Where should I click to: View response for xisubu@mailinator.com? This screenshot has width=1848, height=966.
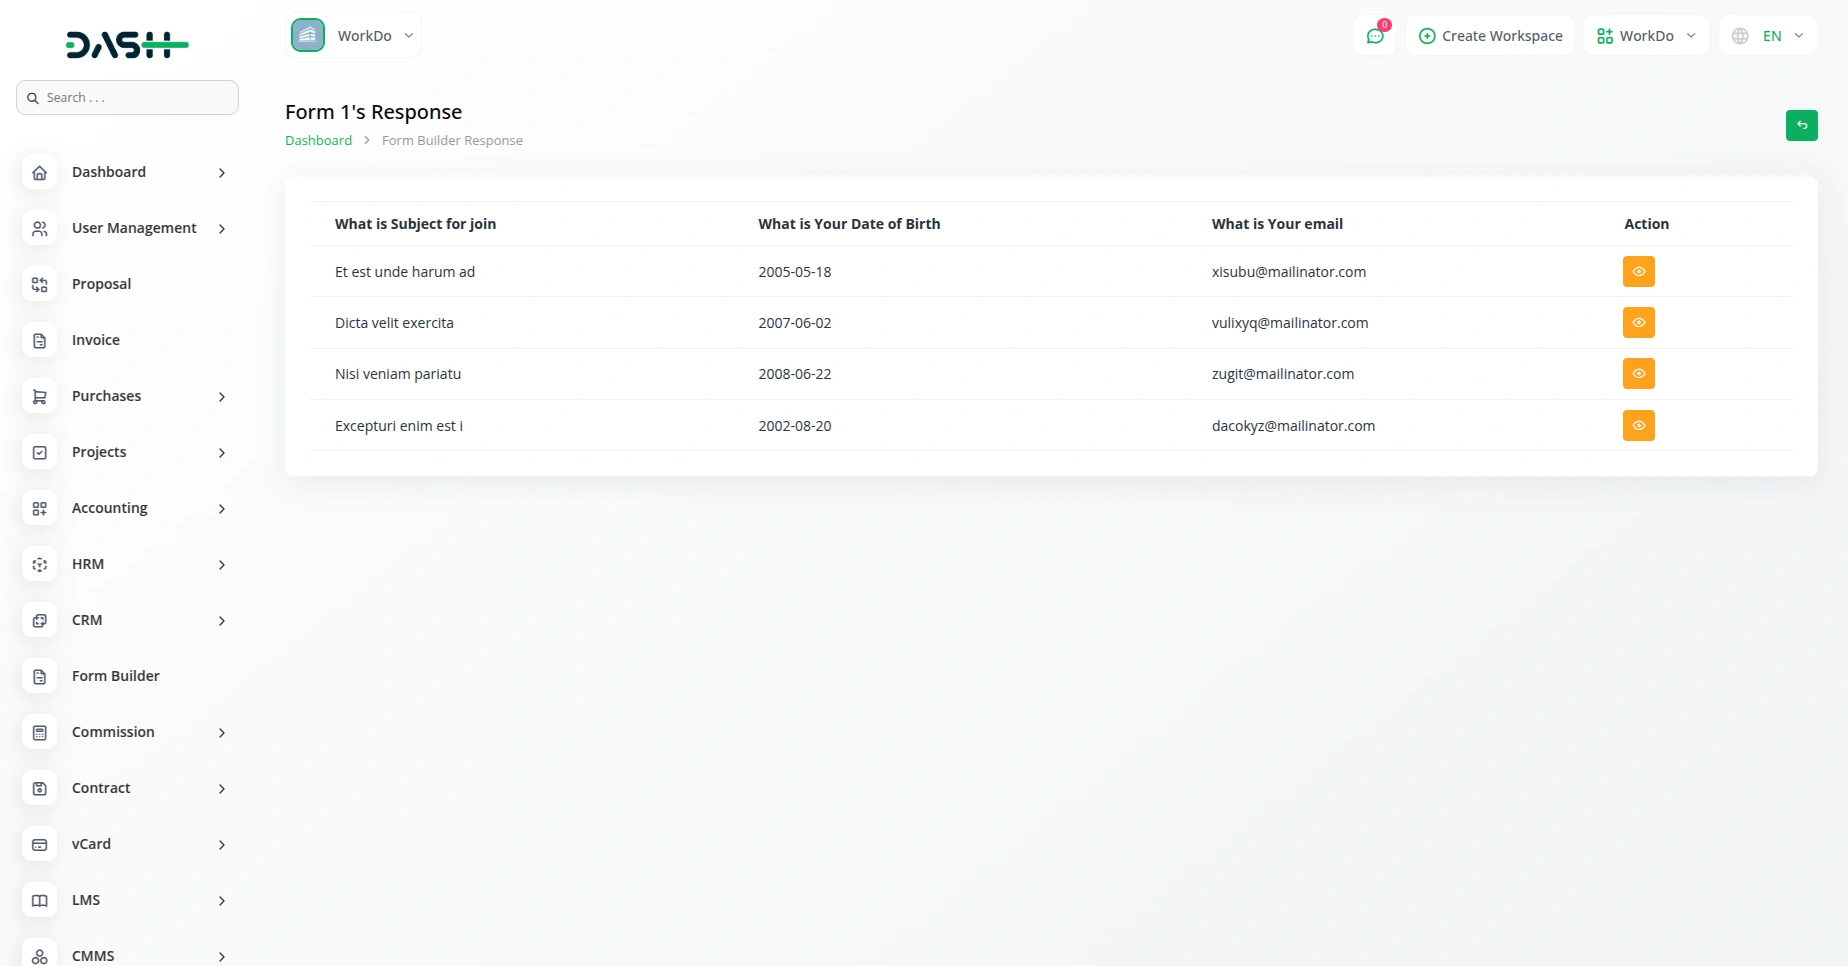pos(1638,271)
